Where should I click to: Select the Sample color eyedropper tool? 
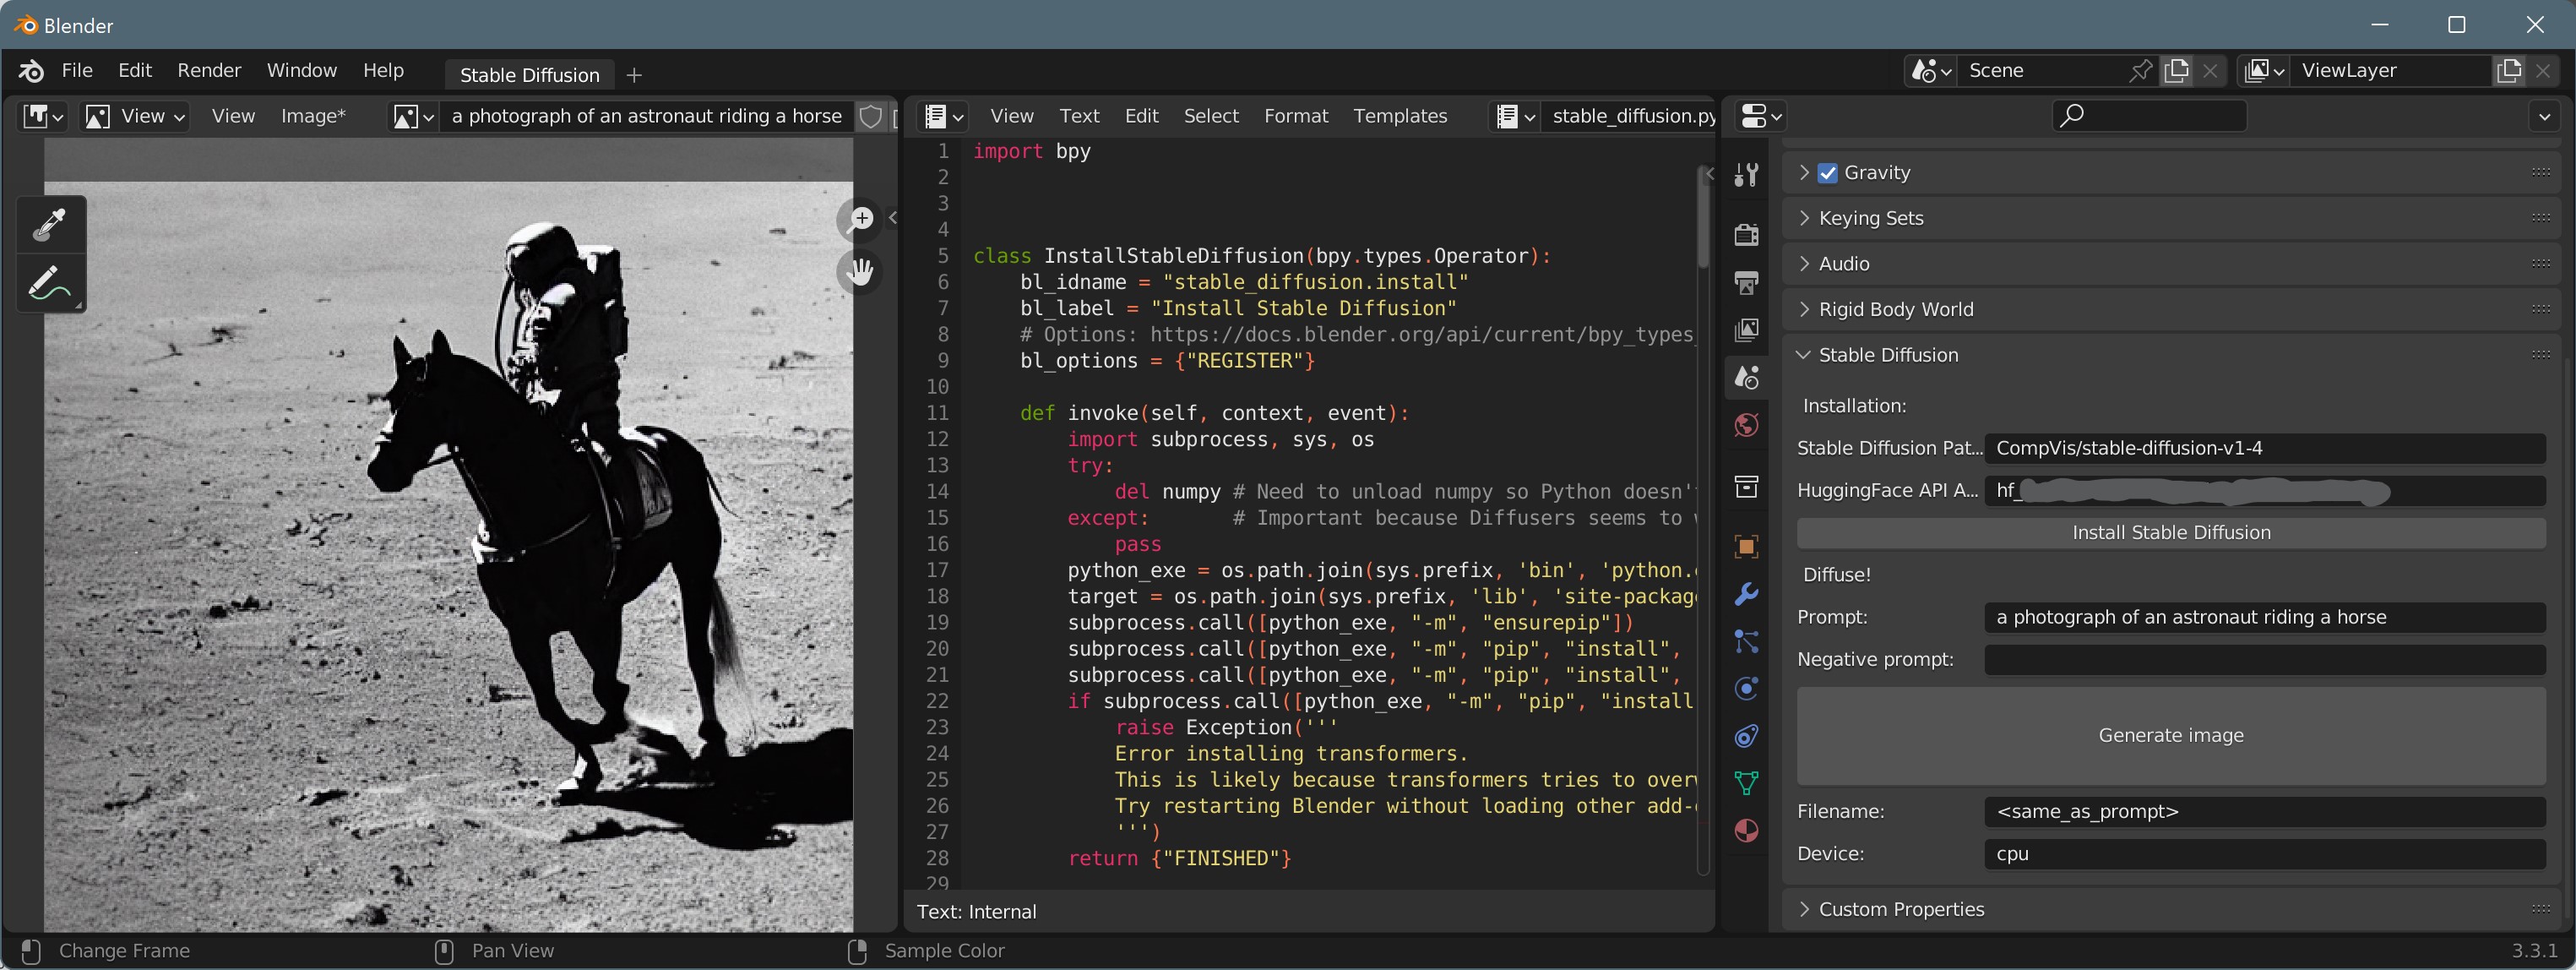[50, 224]
